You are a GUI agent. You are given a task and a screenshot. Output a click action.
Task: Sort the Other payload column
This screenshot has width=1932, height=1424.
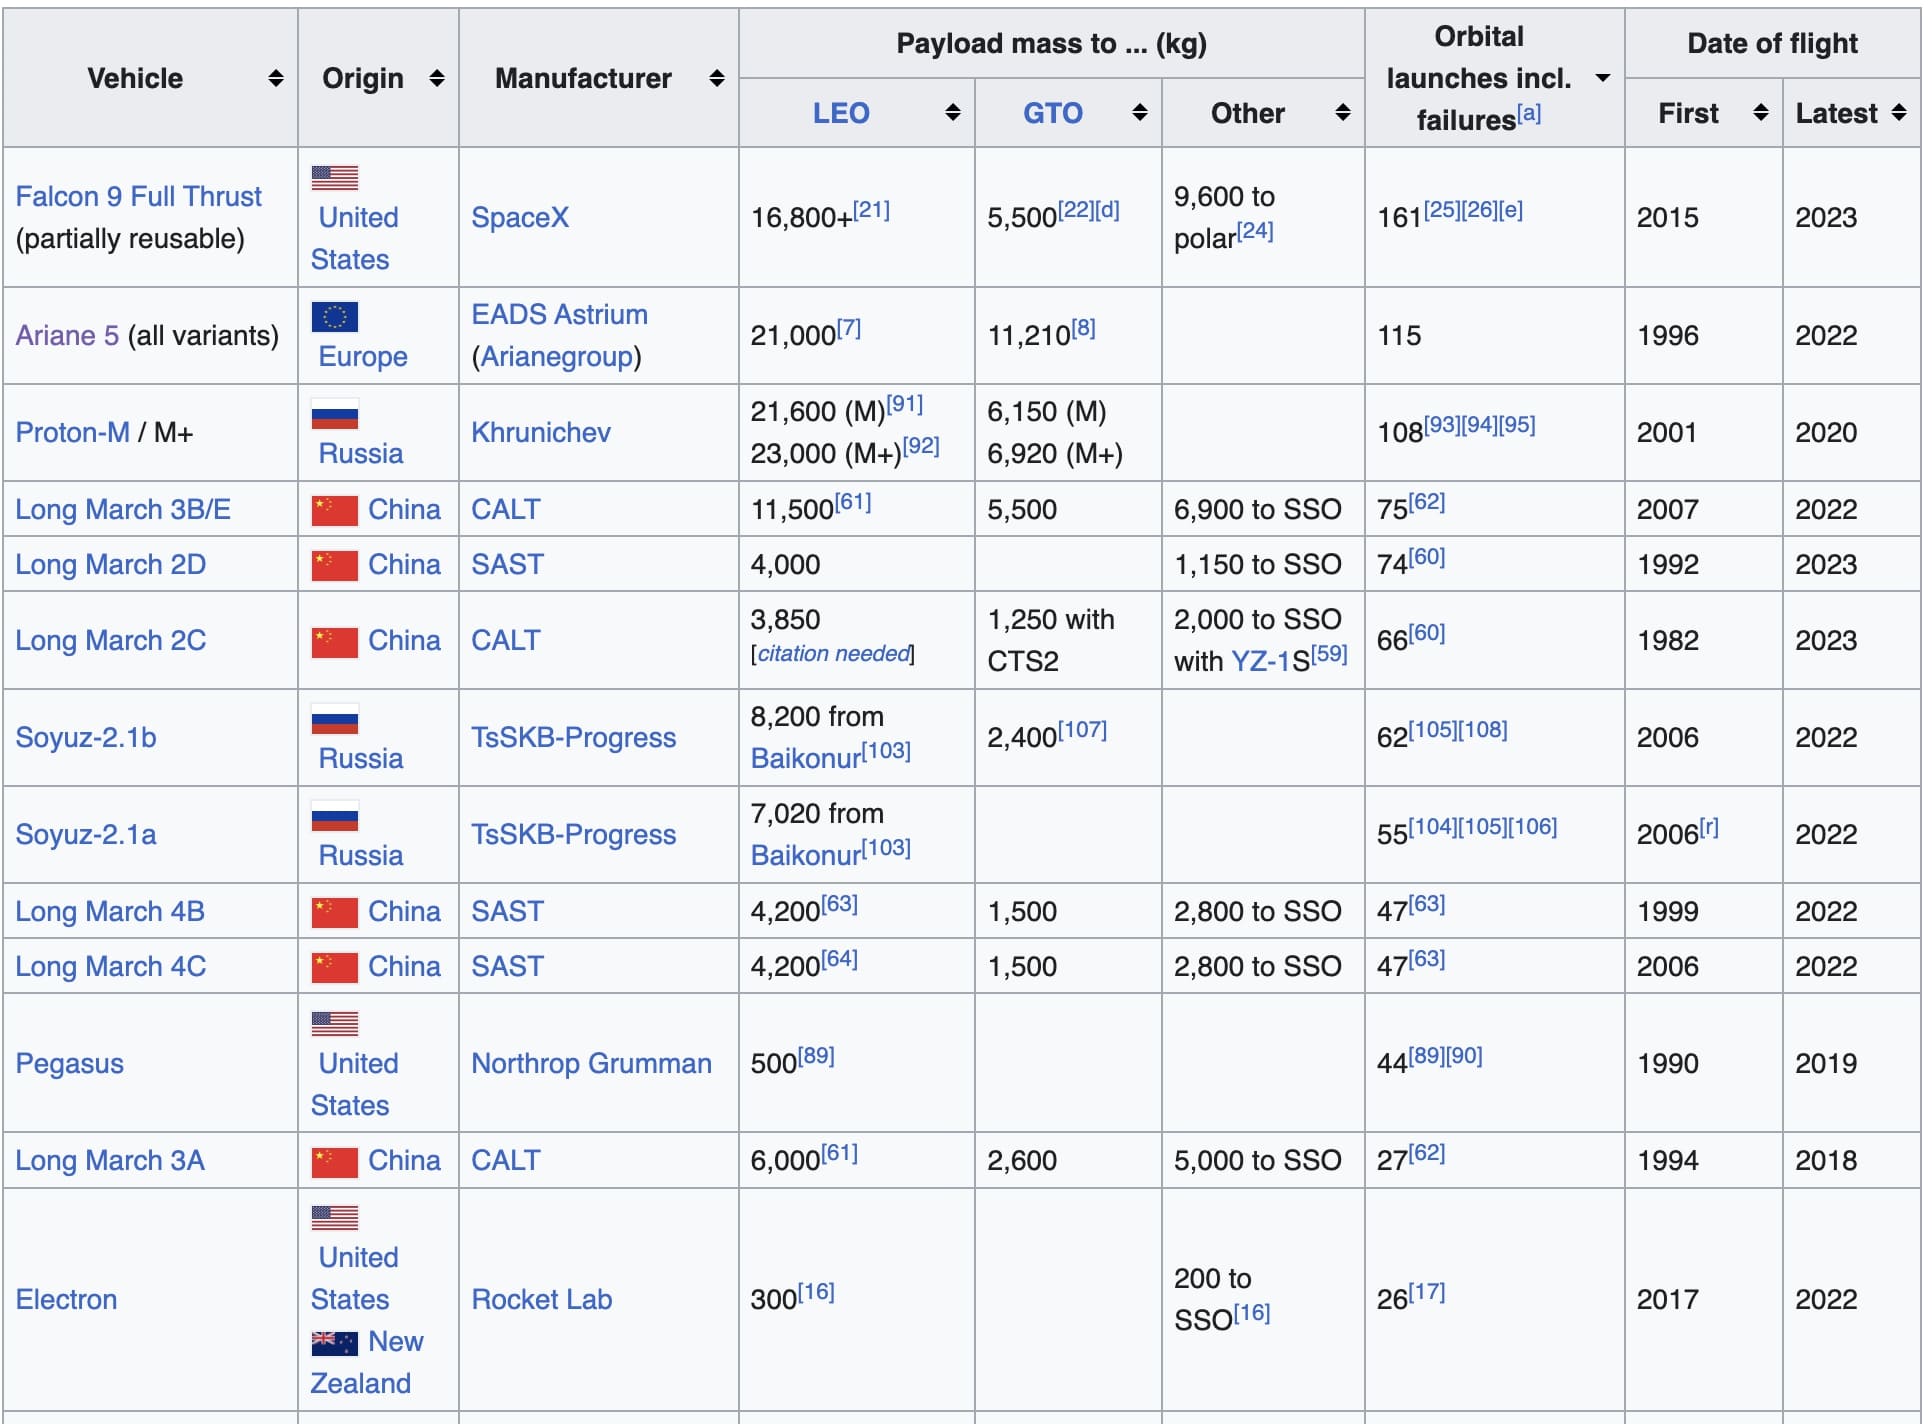pyautogui.click(x=1342, y=113)
